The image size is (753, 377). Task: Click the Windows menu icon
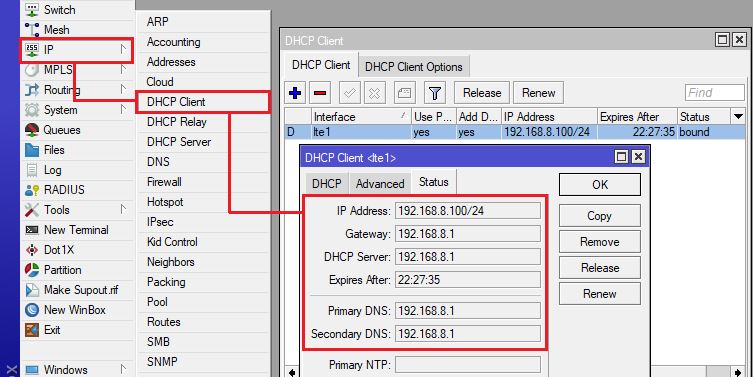[x=32, y=370]
